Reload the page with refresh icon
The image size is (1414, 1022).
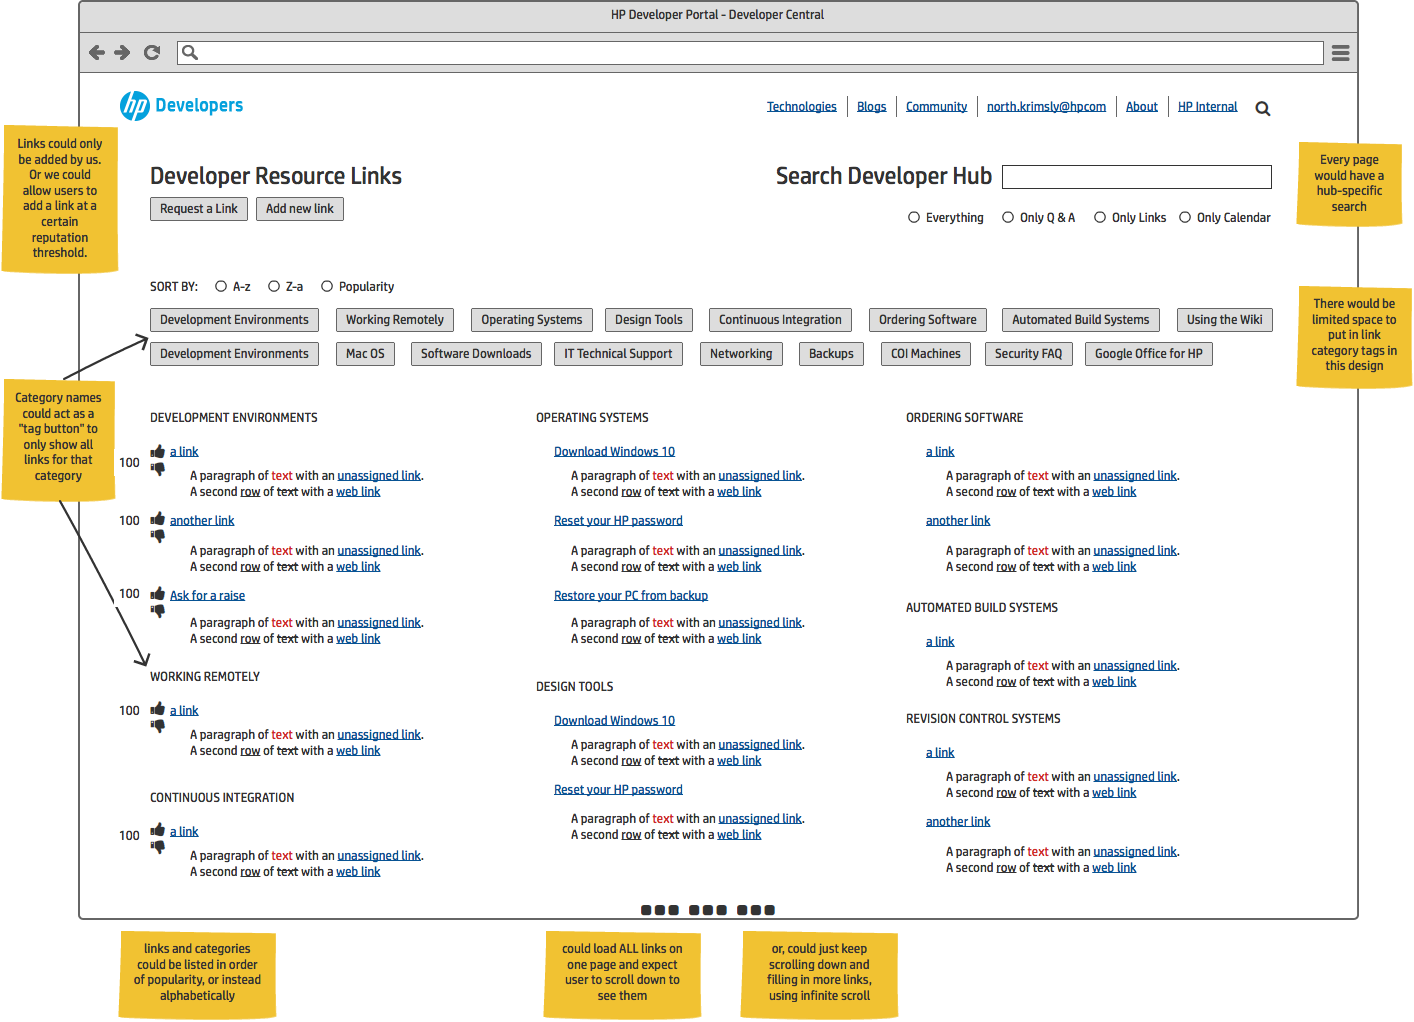point(152,53)
